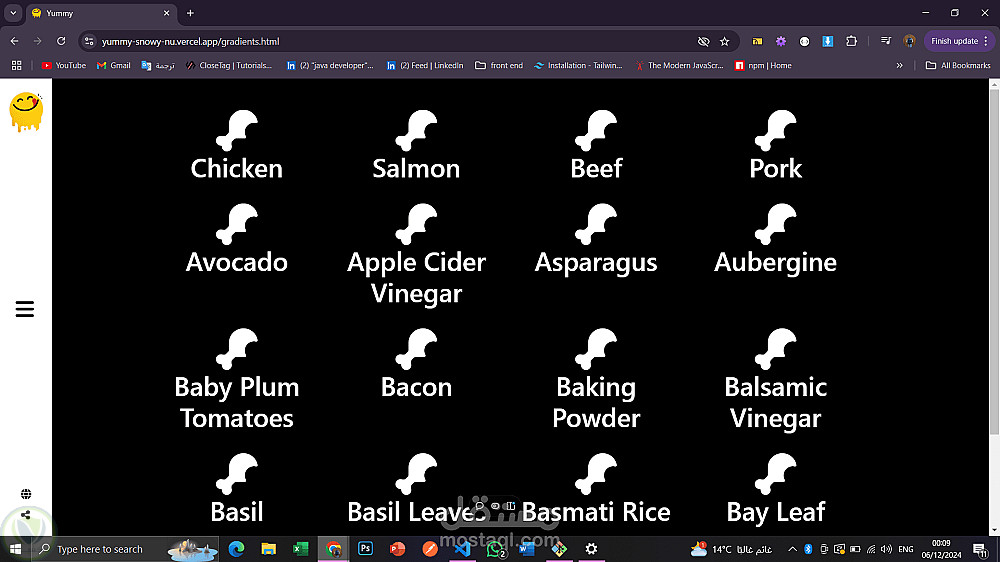
Task: Click the Avocado ingredient drumstick icon
Action: (237, 224)
